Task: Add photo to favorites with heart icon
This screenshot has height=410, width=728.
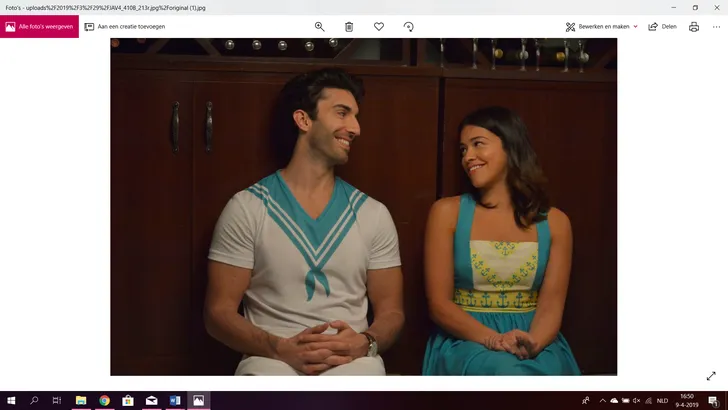Action: pyautogui.click(x=379, y=26)
